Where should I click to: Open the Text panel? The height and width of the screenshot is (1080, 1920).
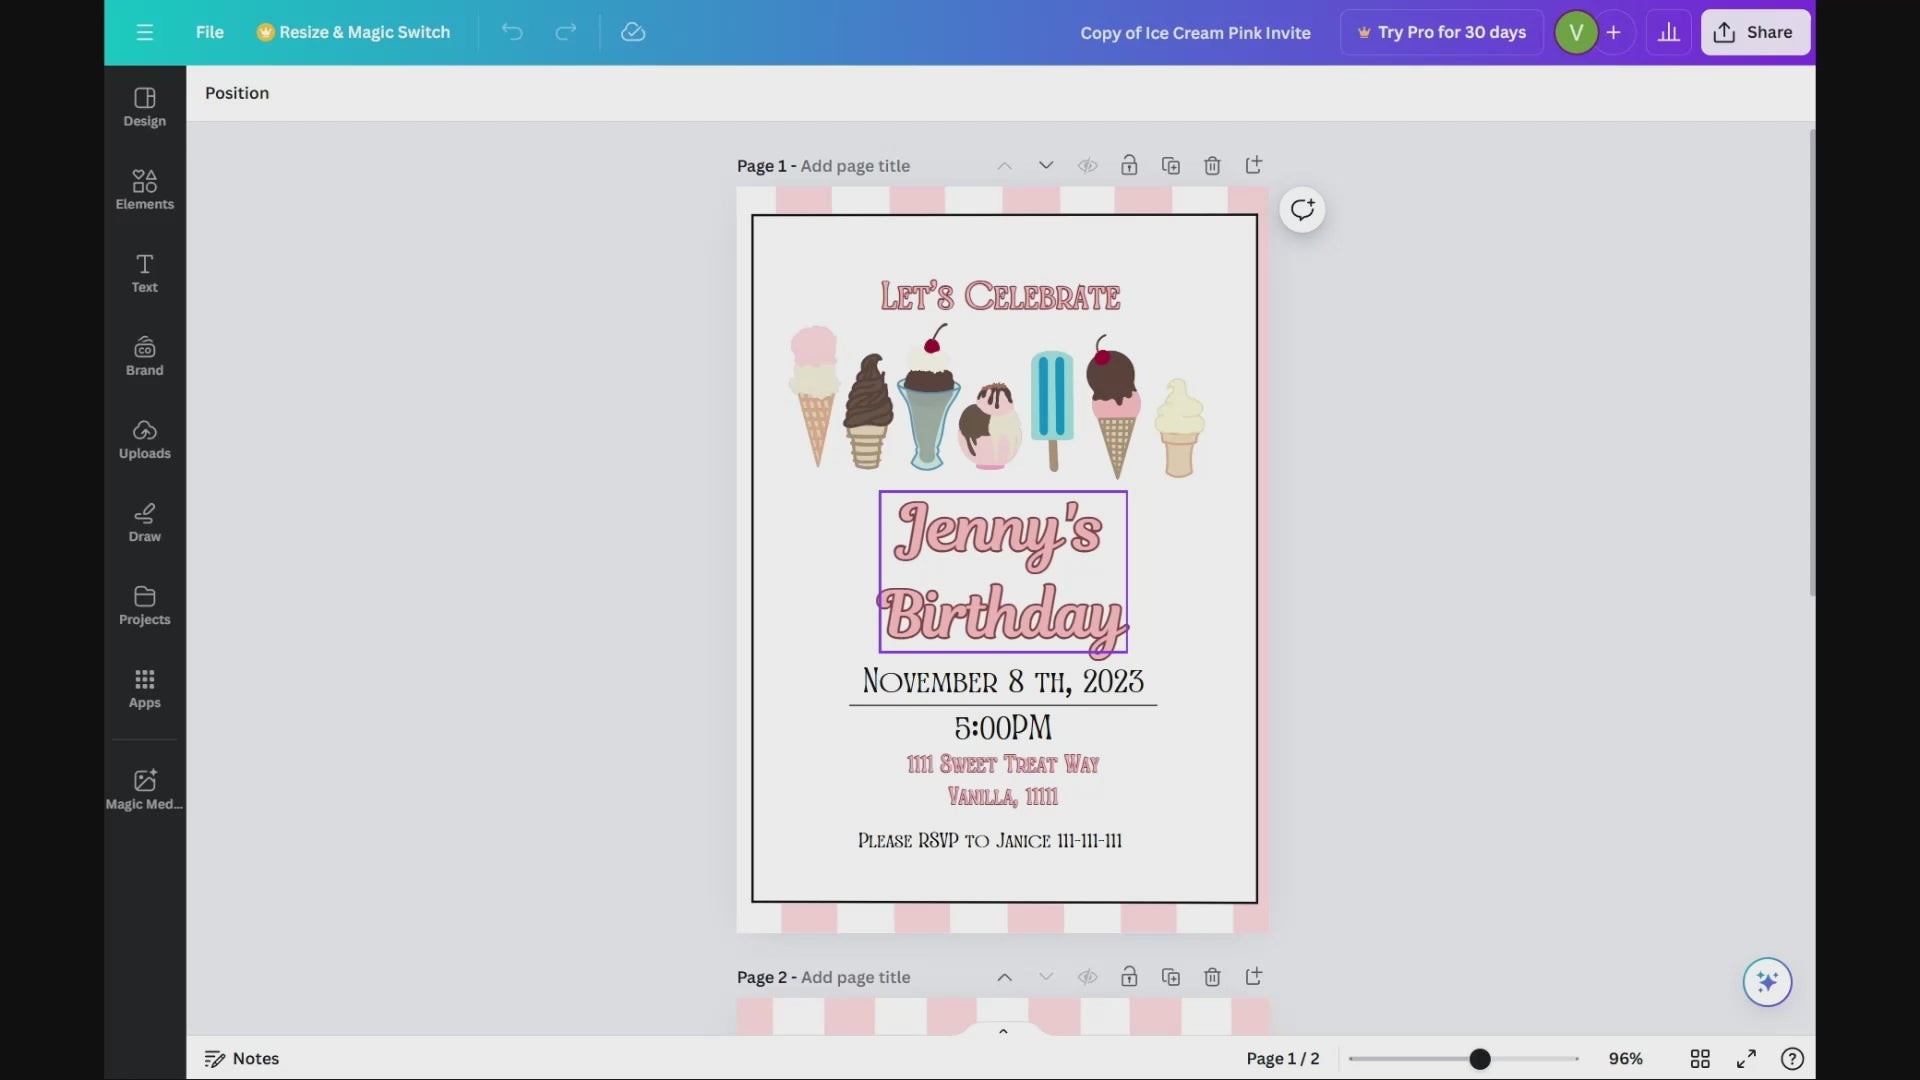pyautogui.click(x=145, y=273)
